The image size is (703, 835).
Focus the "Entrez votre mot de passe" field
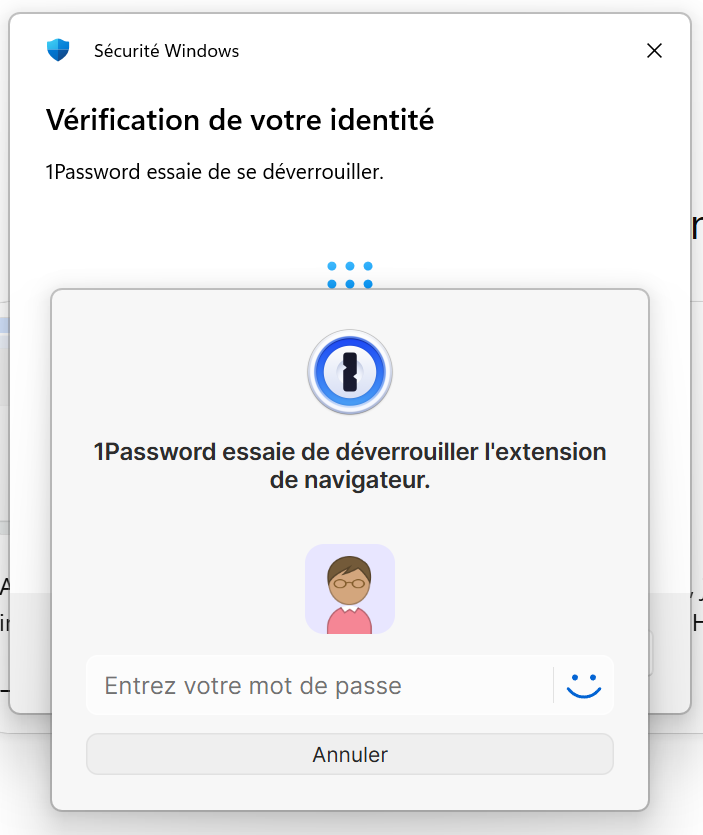pos(320,686)
